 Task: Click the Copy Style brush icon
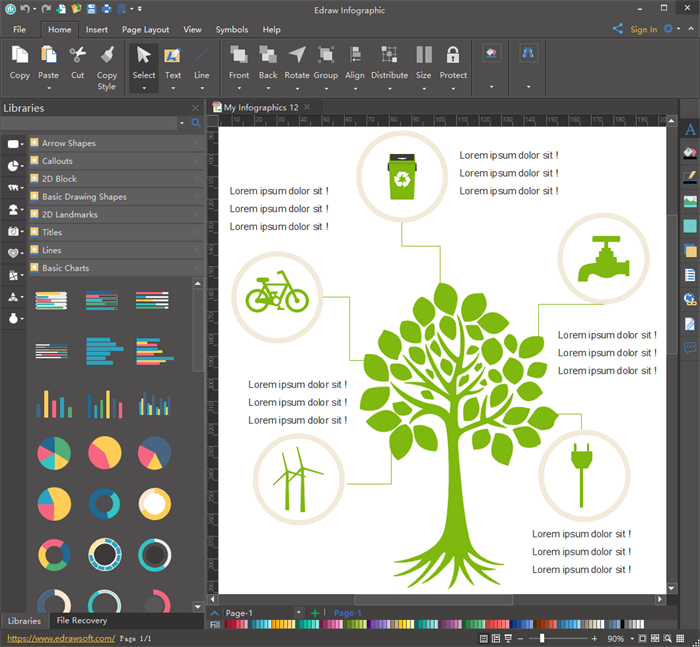pyautogui.click(x=107, y=56)
